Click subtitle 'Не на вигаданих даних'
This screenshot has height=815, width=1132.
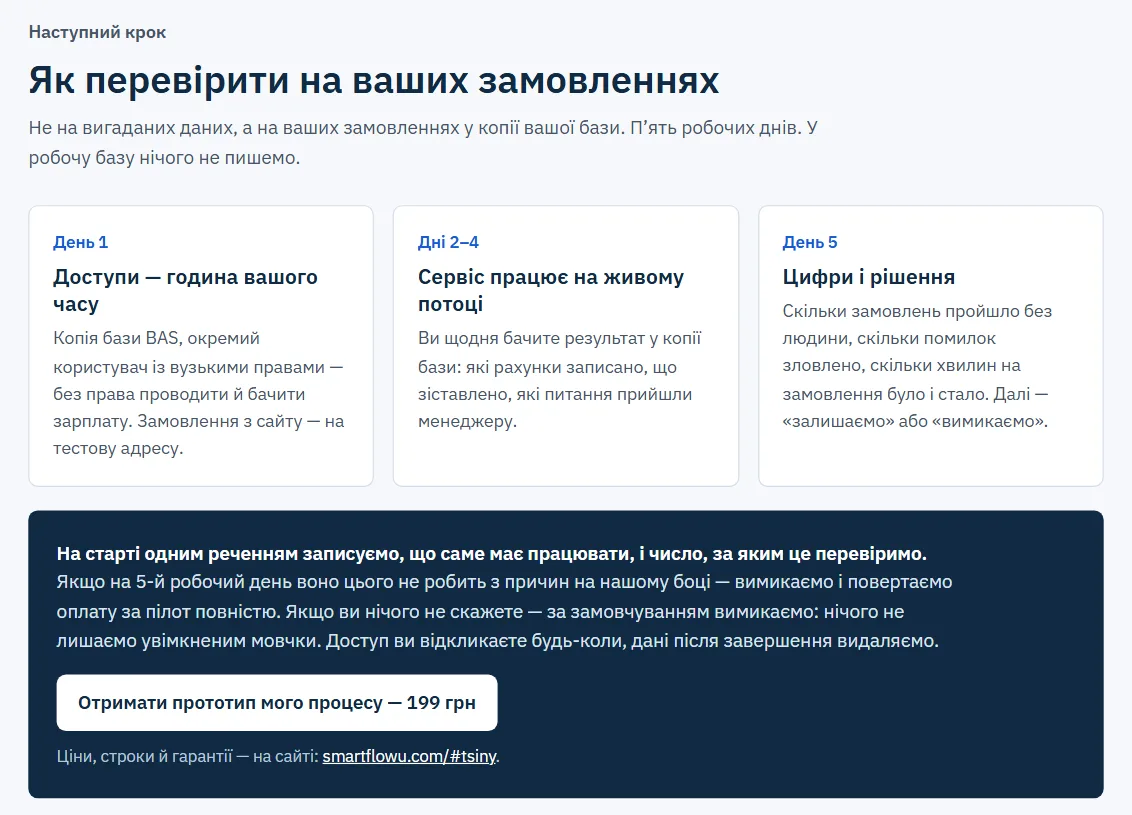point(423,142)
